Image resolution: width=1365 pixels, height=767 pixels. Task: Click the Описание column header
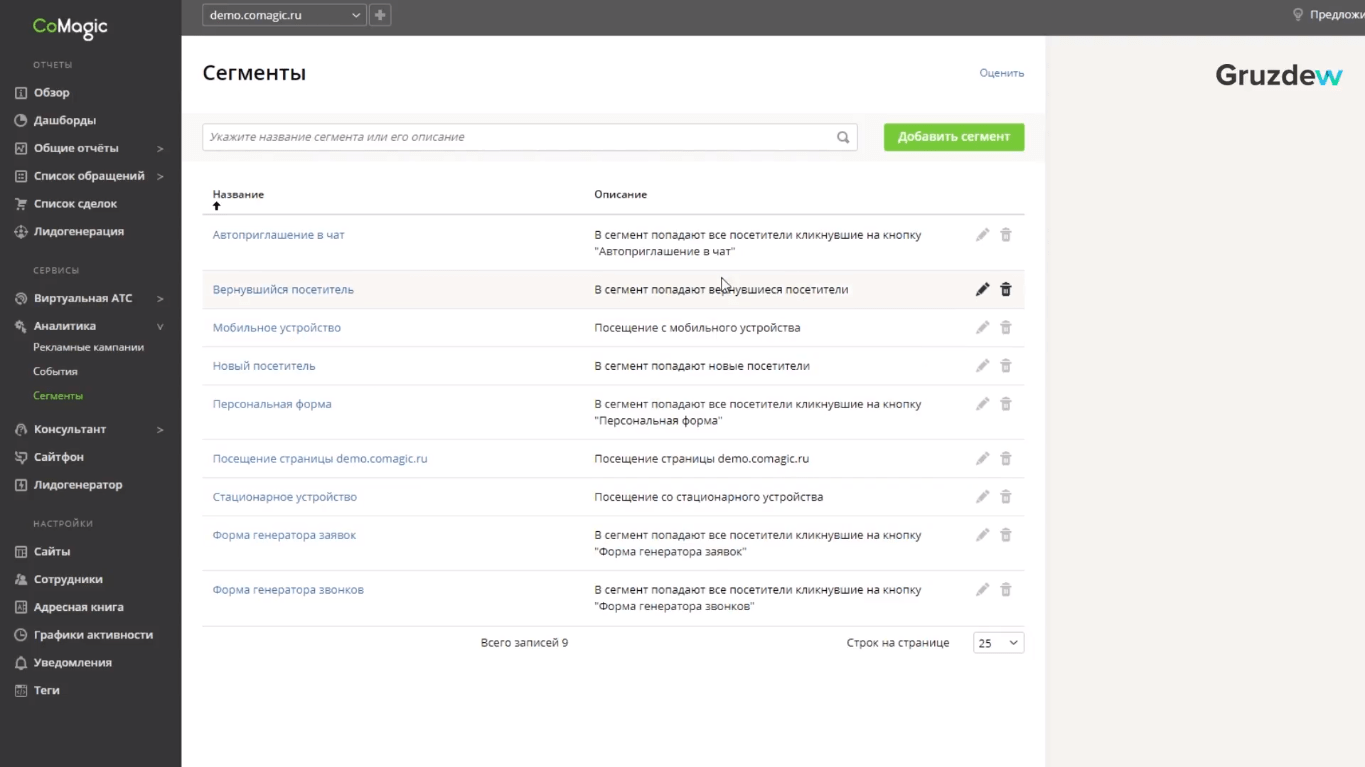(620, 194)
